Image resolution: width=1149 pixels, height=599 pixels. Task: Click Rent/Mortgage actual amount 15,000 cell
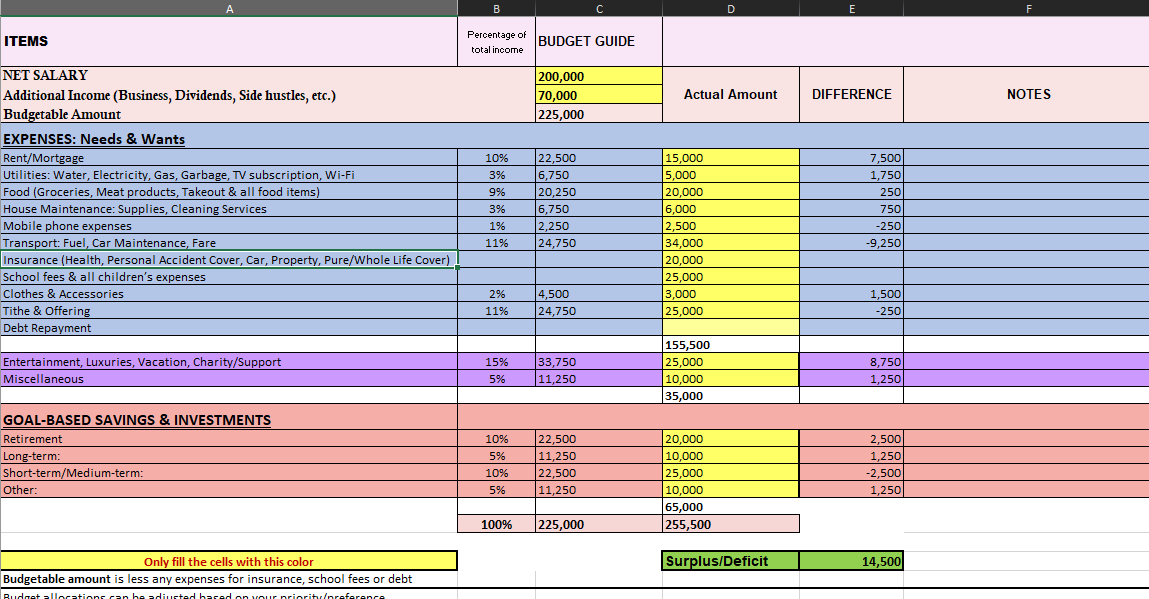[x=730, y=158]
